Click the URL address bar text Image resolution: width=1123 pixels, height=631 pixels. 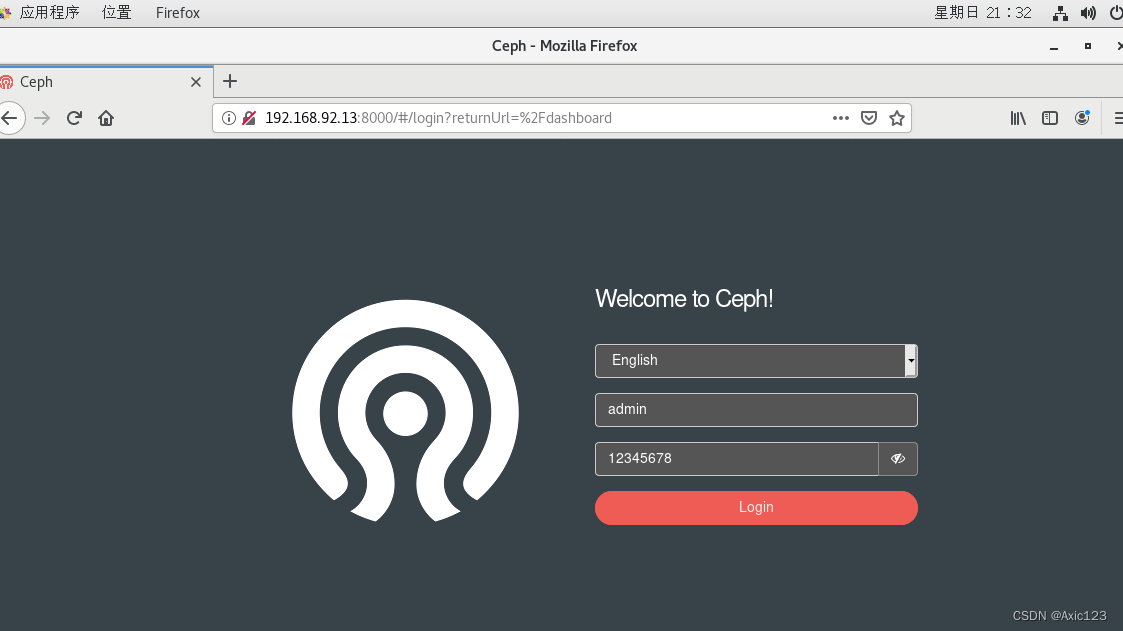point(438,118)
